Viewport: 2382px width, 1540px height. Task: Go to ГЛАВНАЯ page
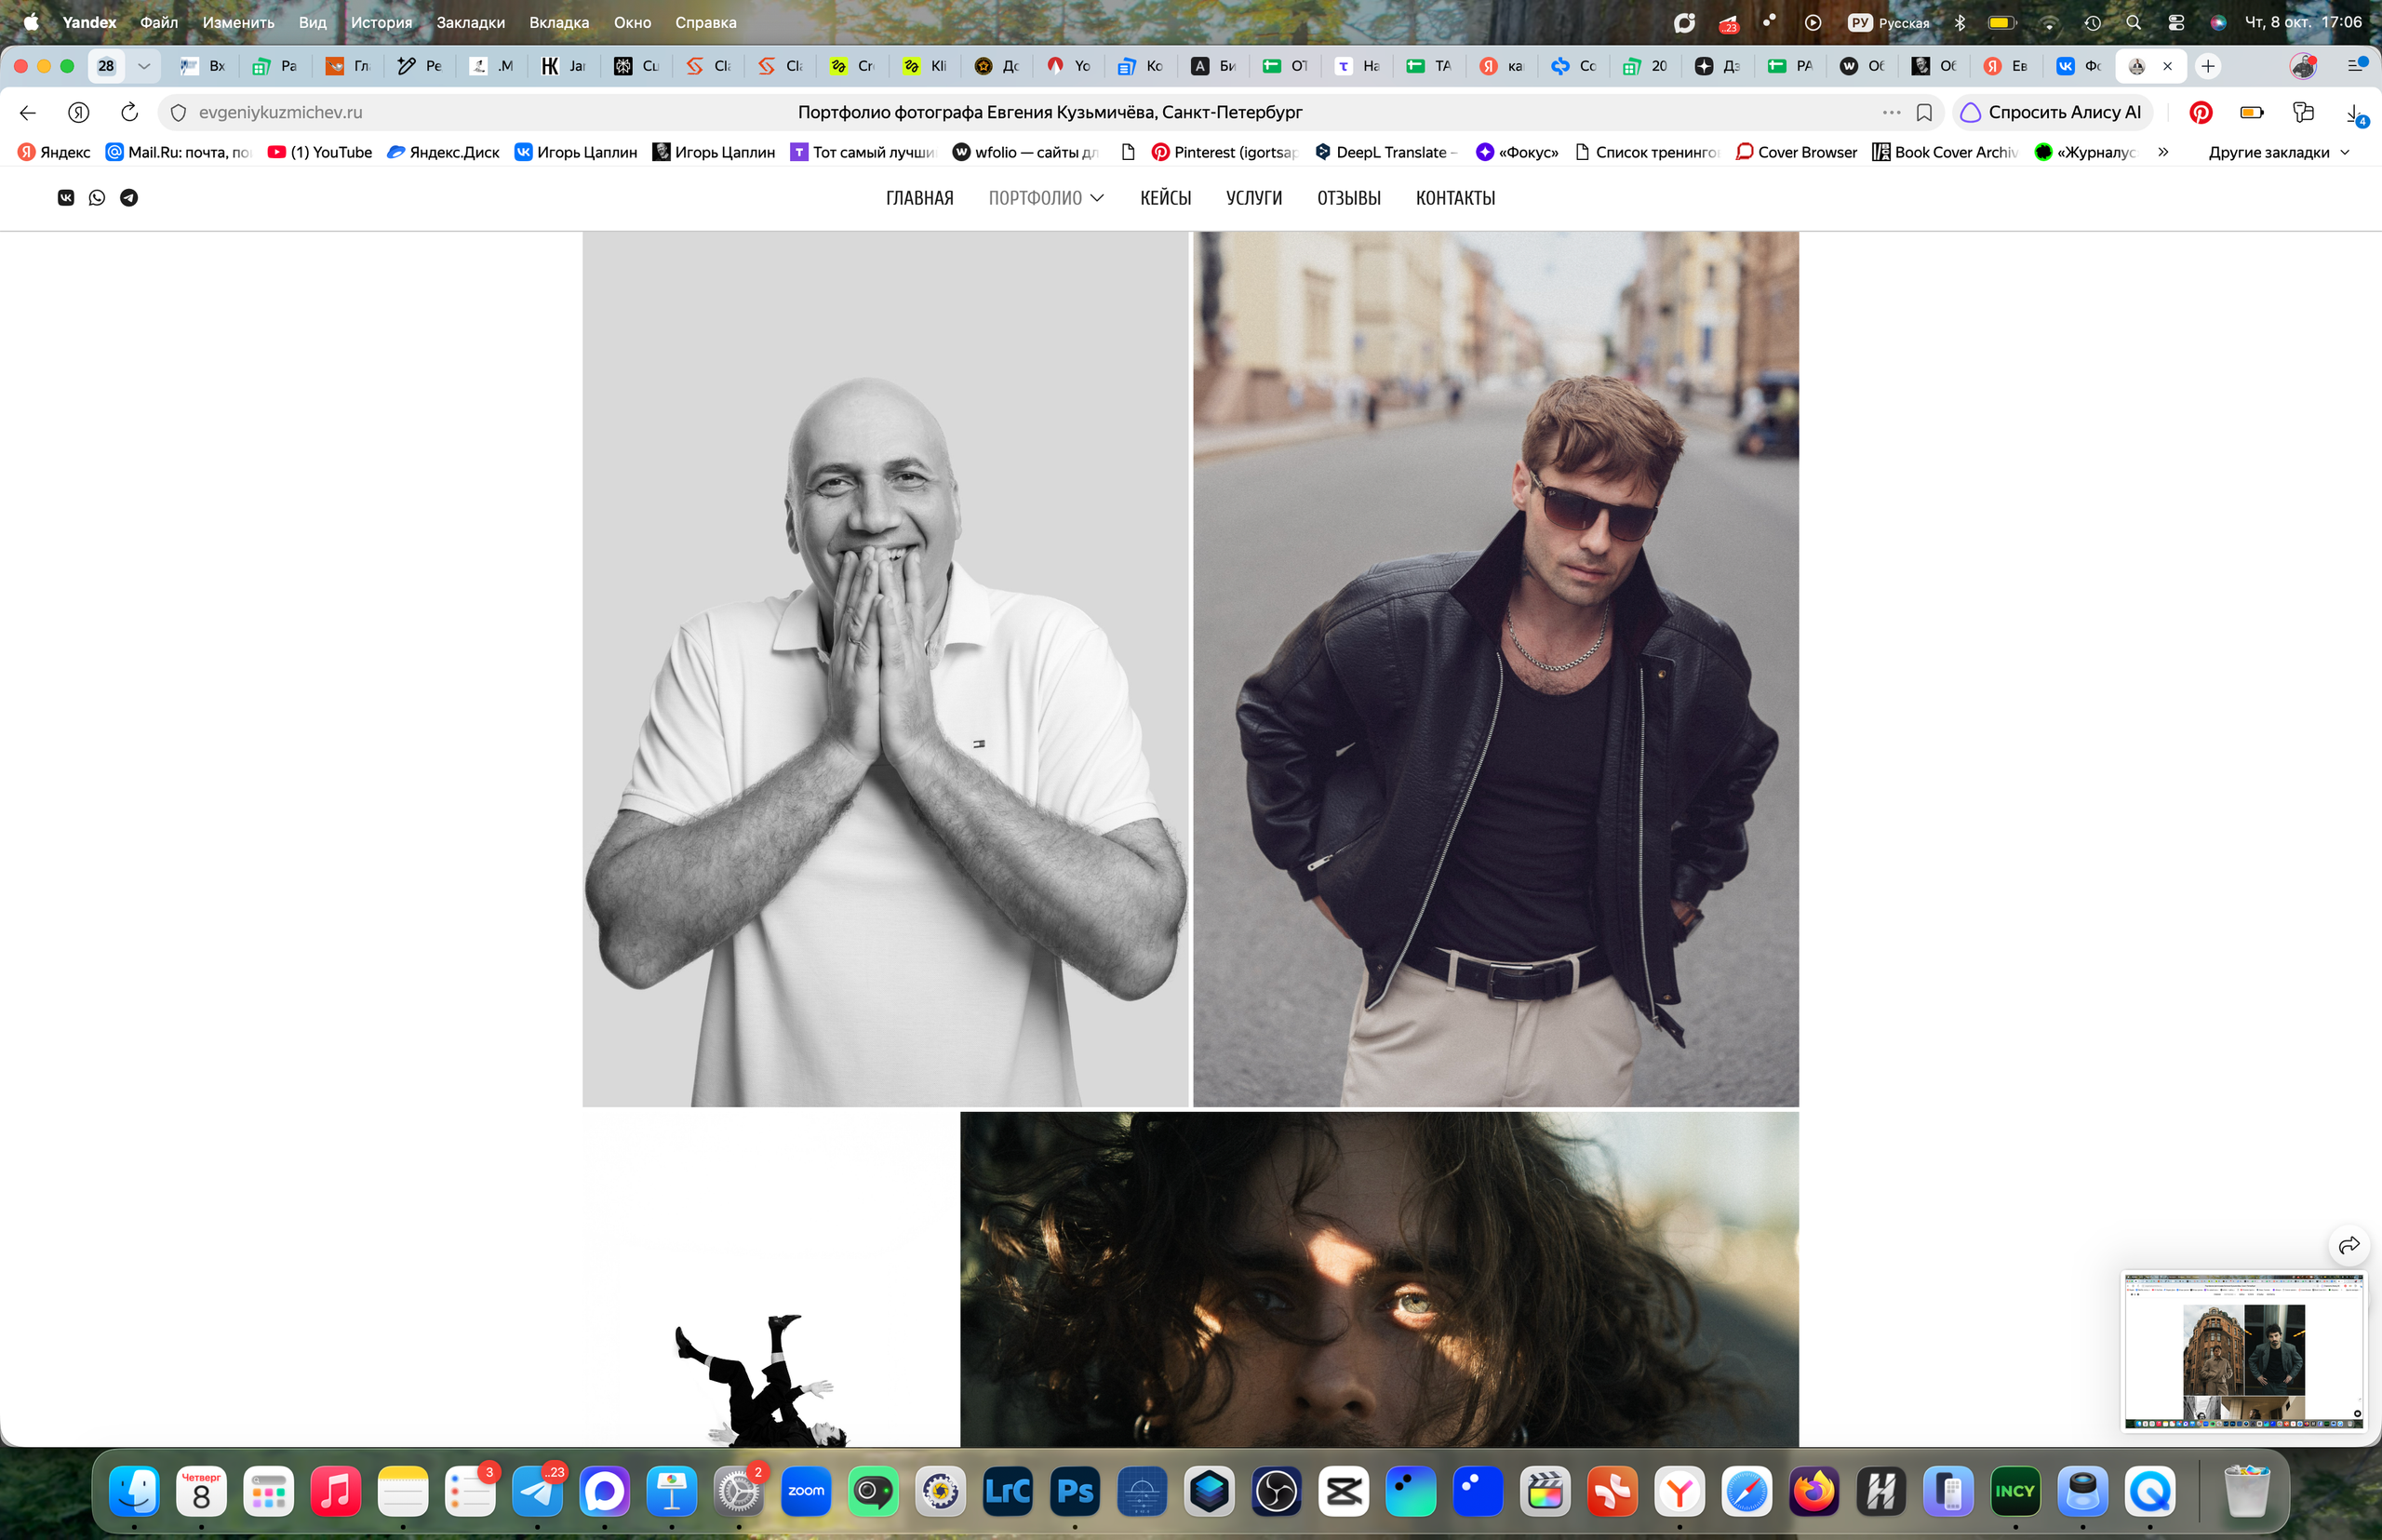(x=919, y=198)
